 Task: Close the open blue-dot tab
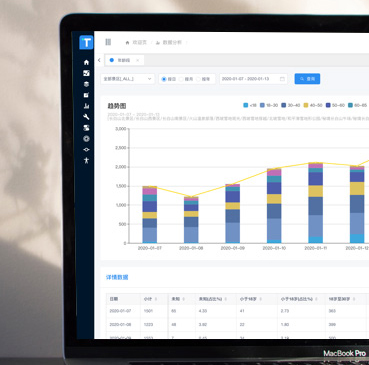(137, 60)
